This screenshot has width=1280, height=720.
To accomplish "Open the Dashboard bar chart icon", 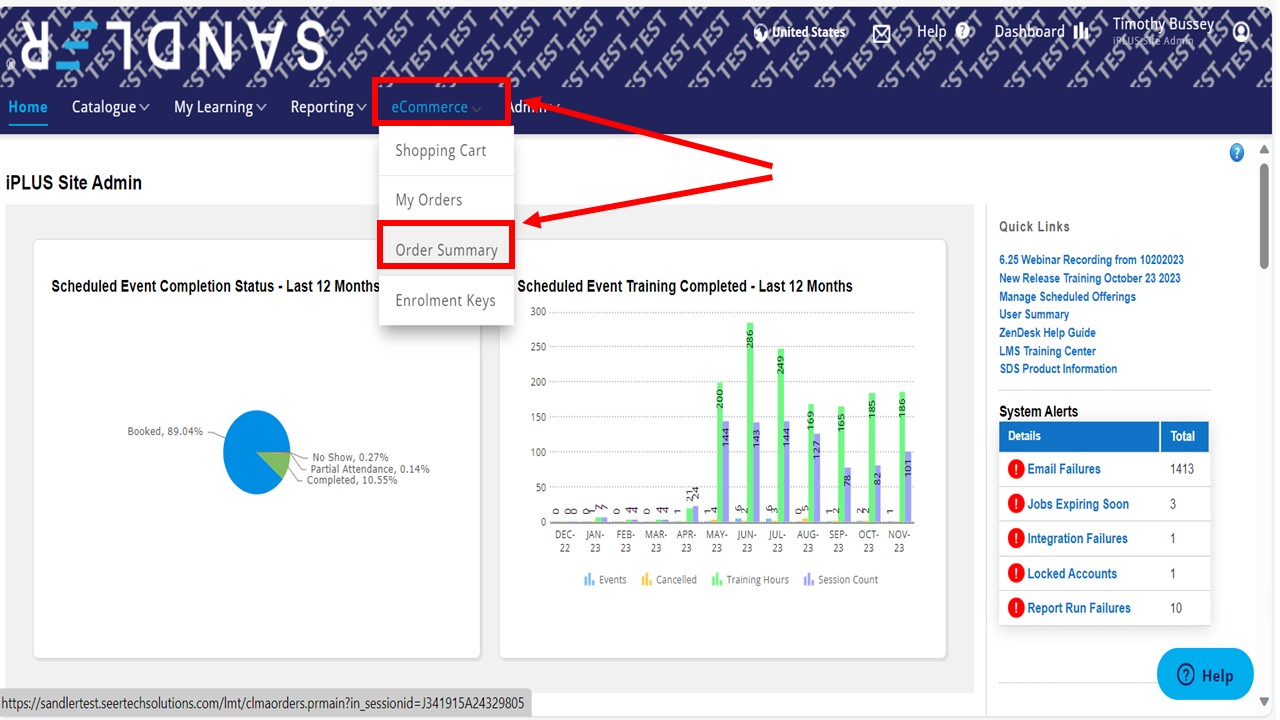I will click(1081, 32).
